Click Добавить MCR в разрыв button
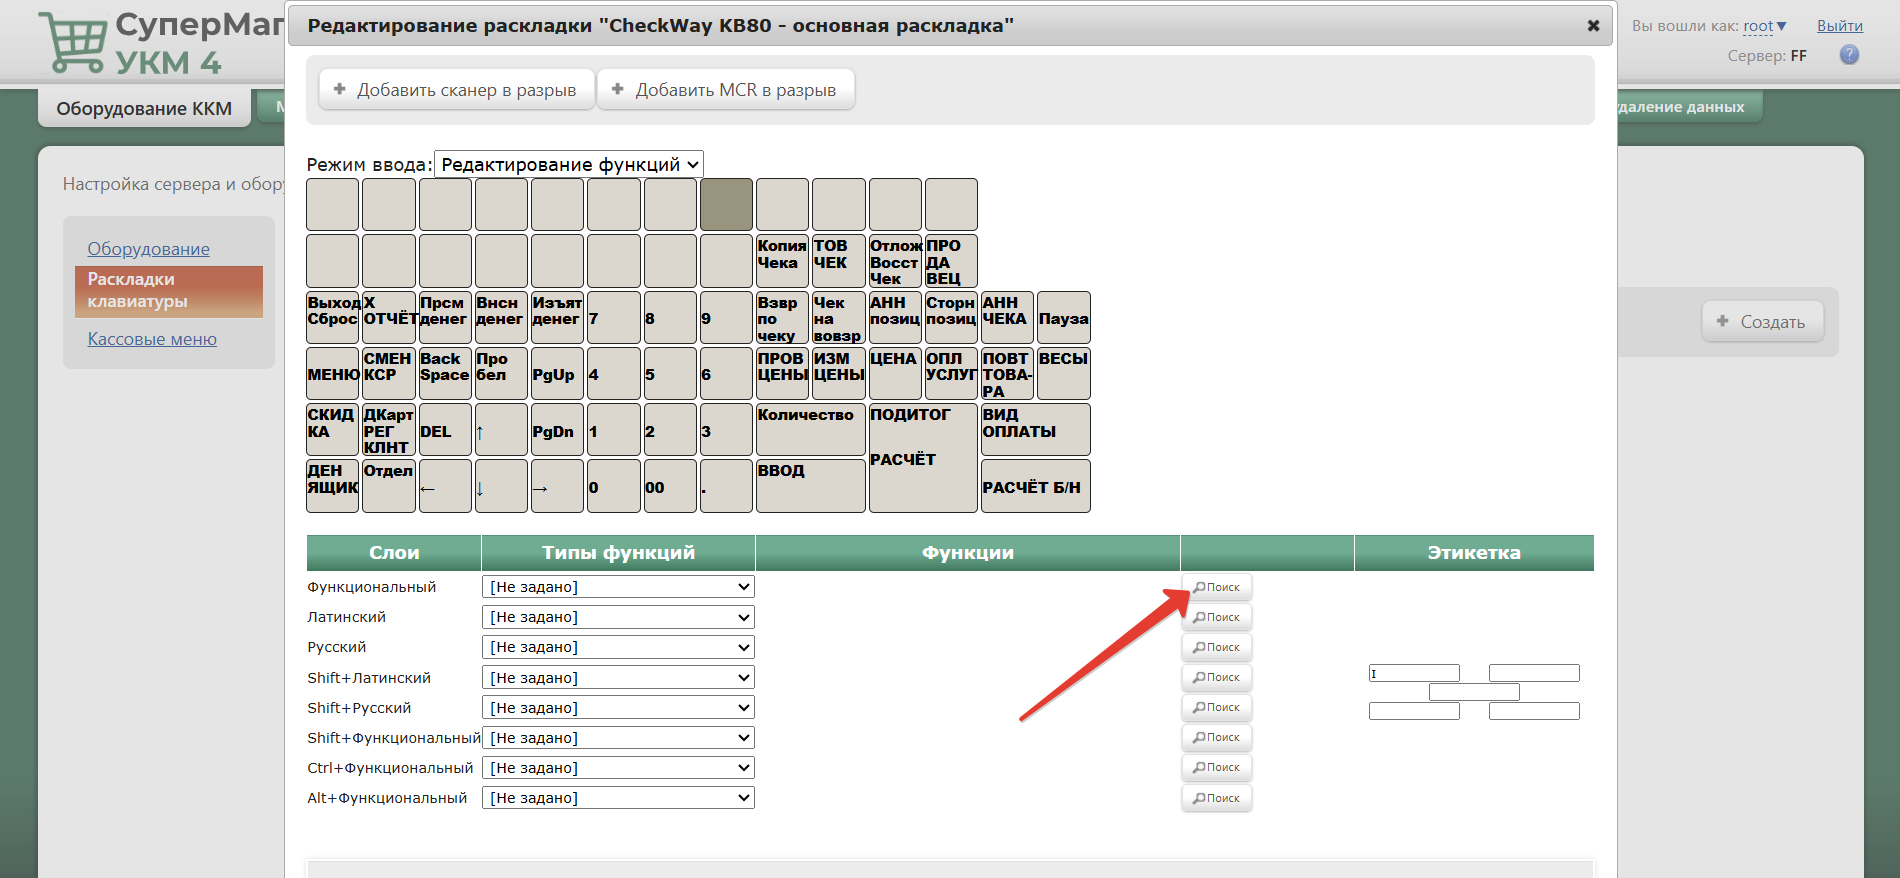This screenshot has height=878, width=1900. (725, 90)
